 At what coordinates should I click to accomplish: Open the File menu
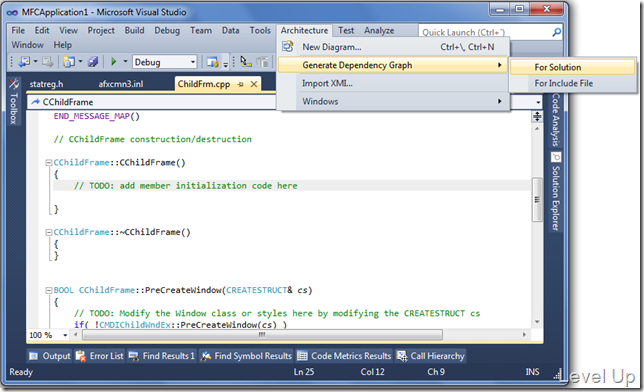point(18,30)
